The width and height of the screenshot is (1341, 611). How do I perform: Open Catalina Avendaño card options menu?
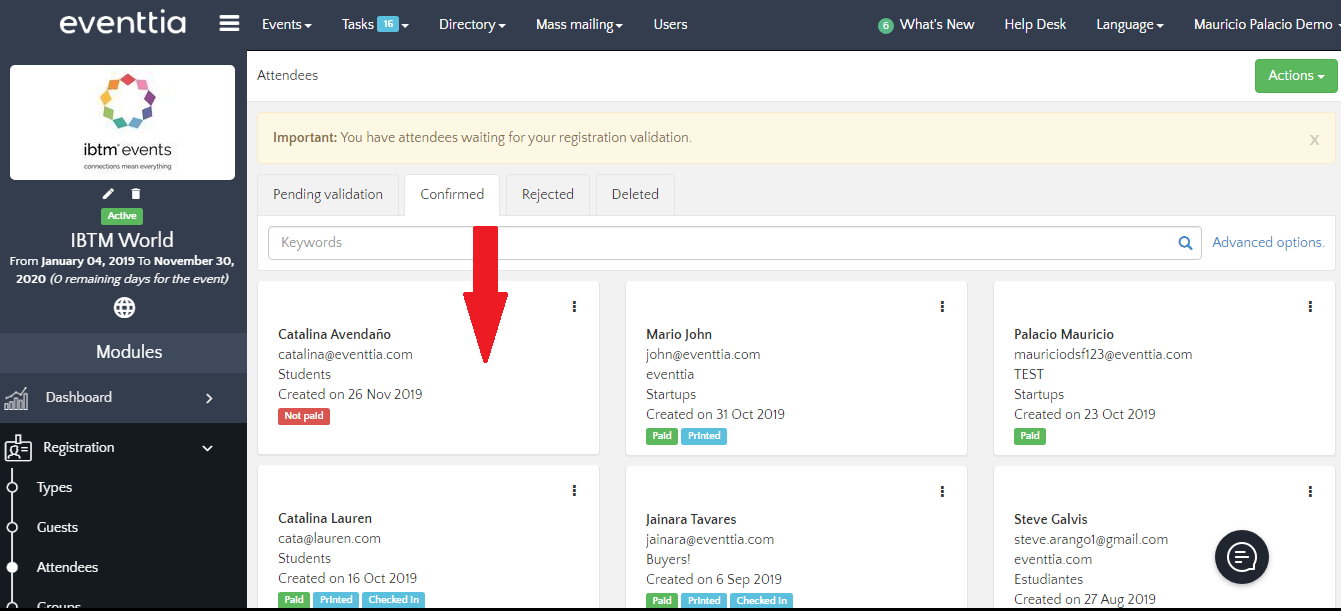point(574,307)
